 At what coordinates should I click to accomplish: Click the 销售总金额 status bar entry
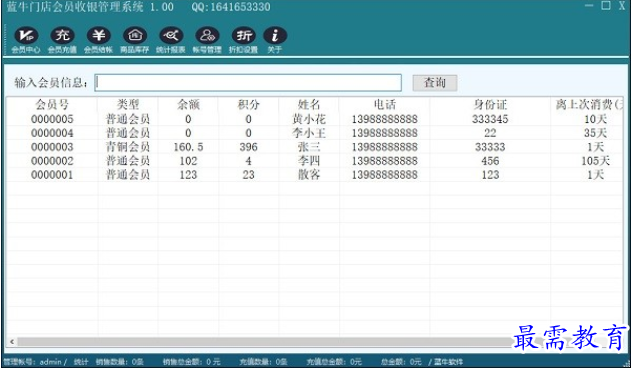(x=192, y=362)
